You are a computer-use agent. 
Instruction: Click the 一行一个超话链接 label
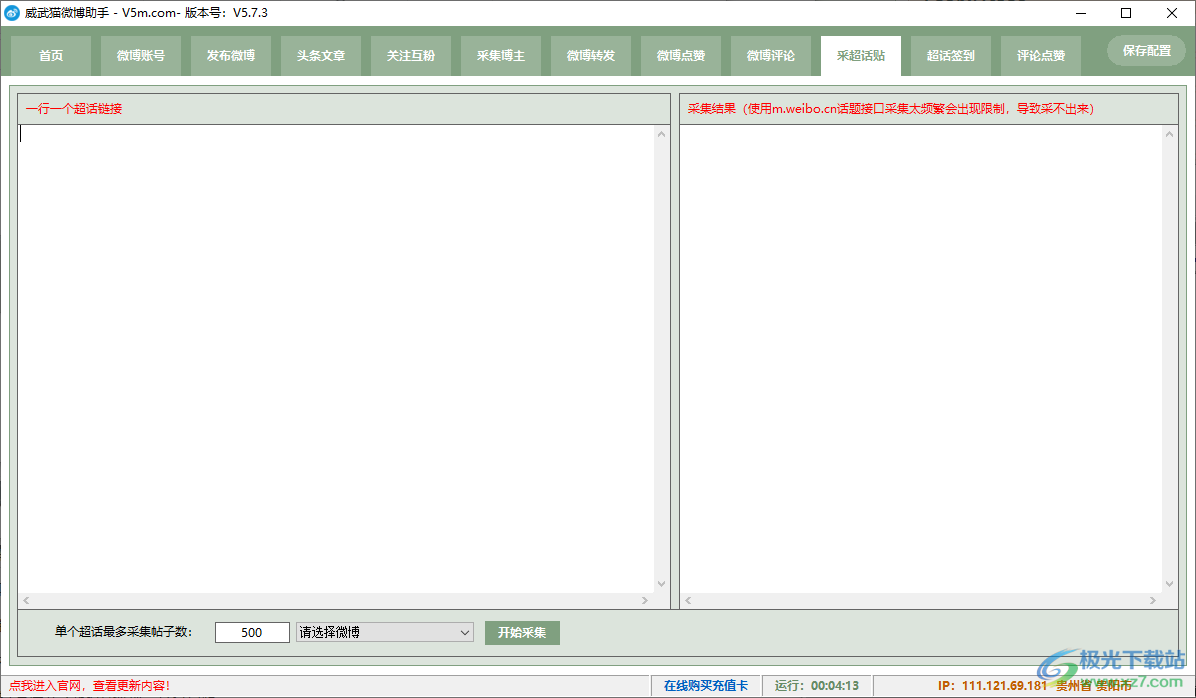[x=74, y=108]
